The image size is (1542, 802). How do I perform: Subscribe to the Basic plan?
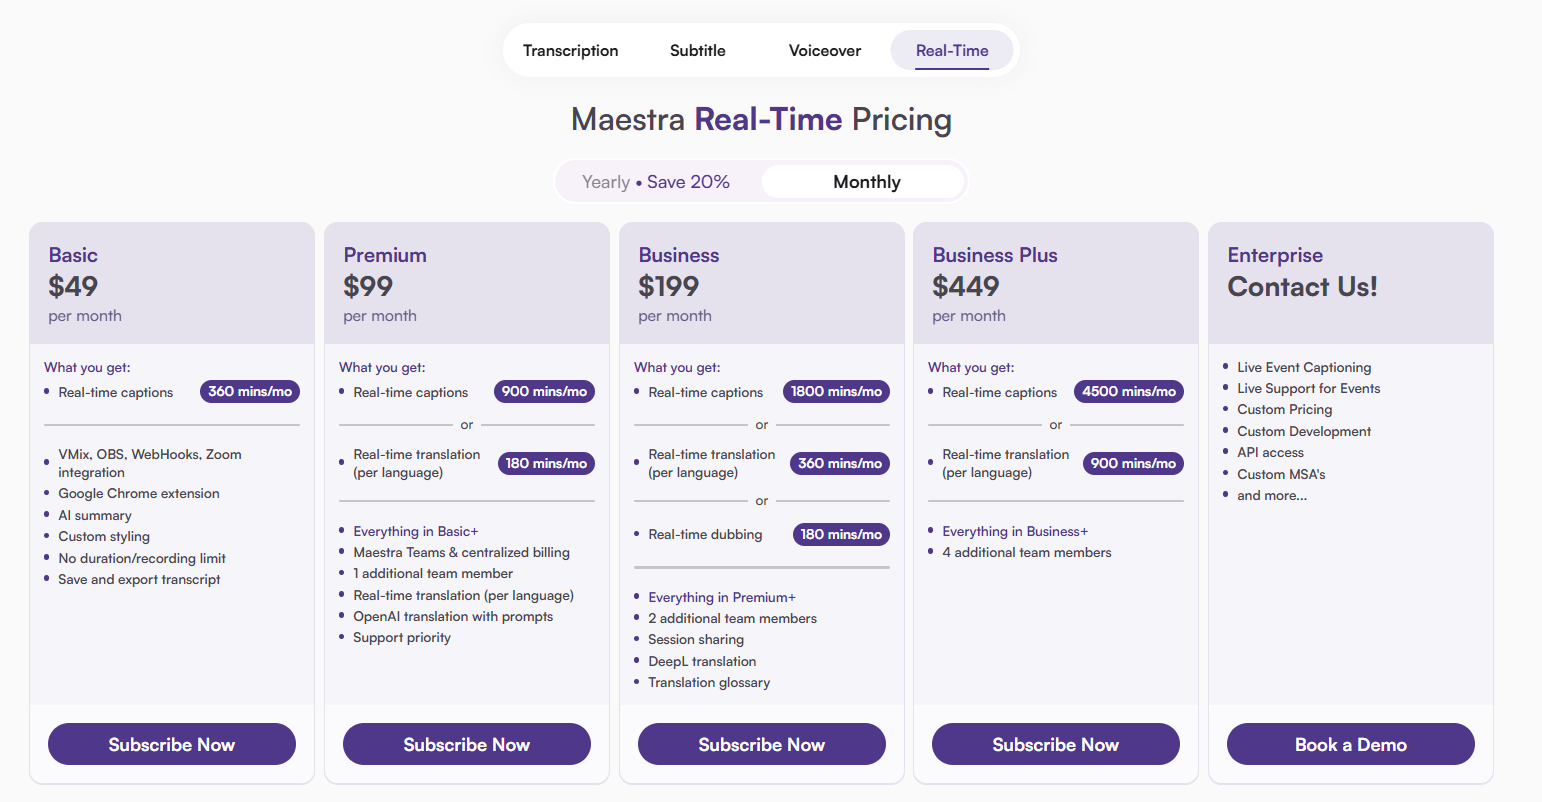point(172,744)
